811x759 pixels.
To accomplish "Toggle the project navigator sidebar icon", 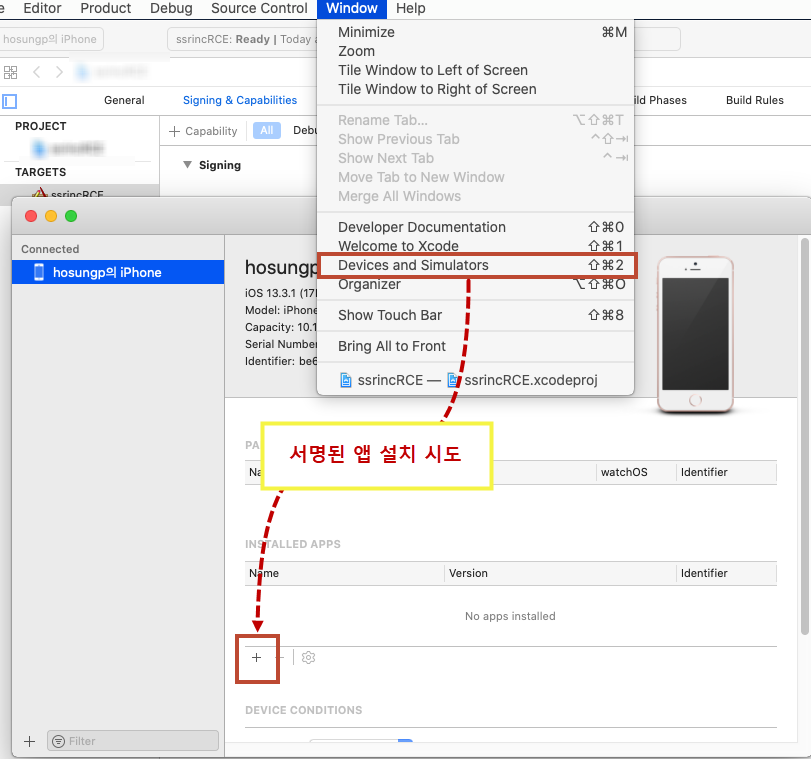I will pos(9,101).
